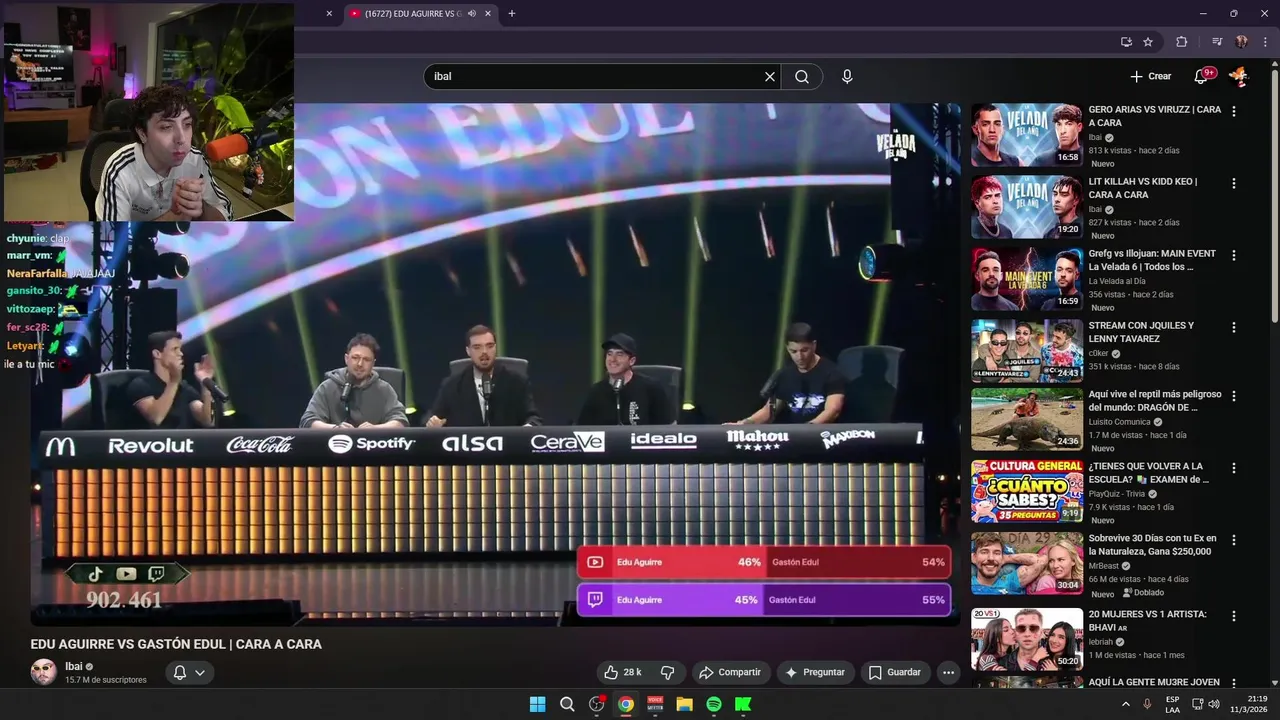
Task: Open options for Gero Arias vs Viruzz video
Action: 1234,112
